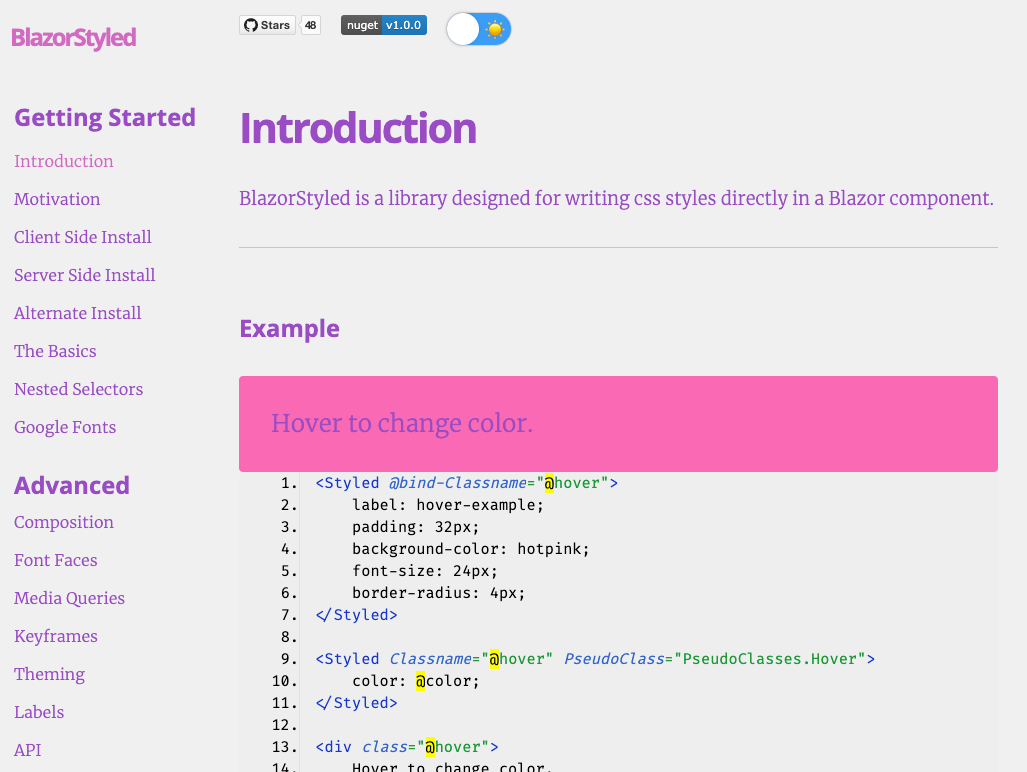Image resolution: width=1027 pixels, height=772 pixels.
Task: Click the sun icon on theme switch
Action: (x=495, y=29)
